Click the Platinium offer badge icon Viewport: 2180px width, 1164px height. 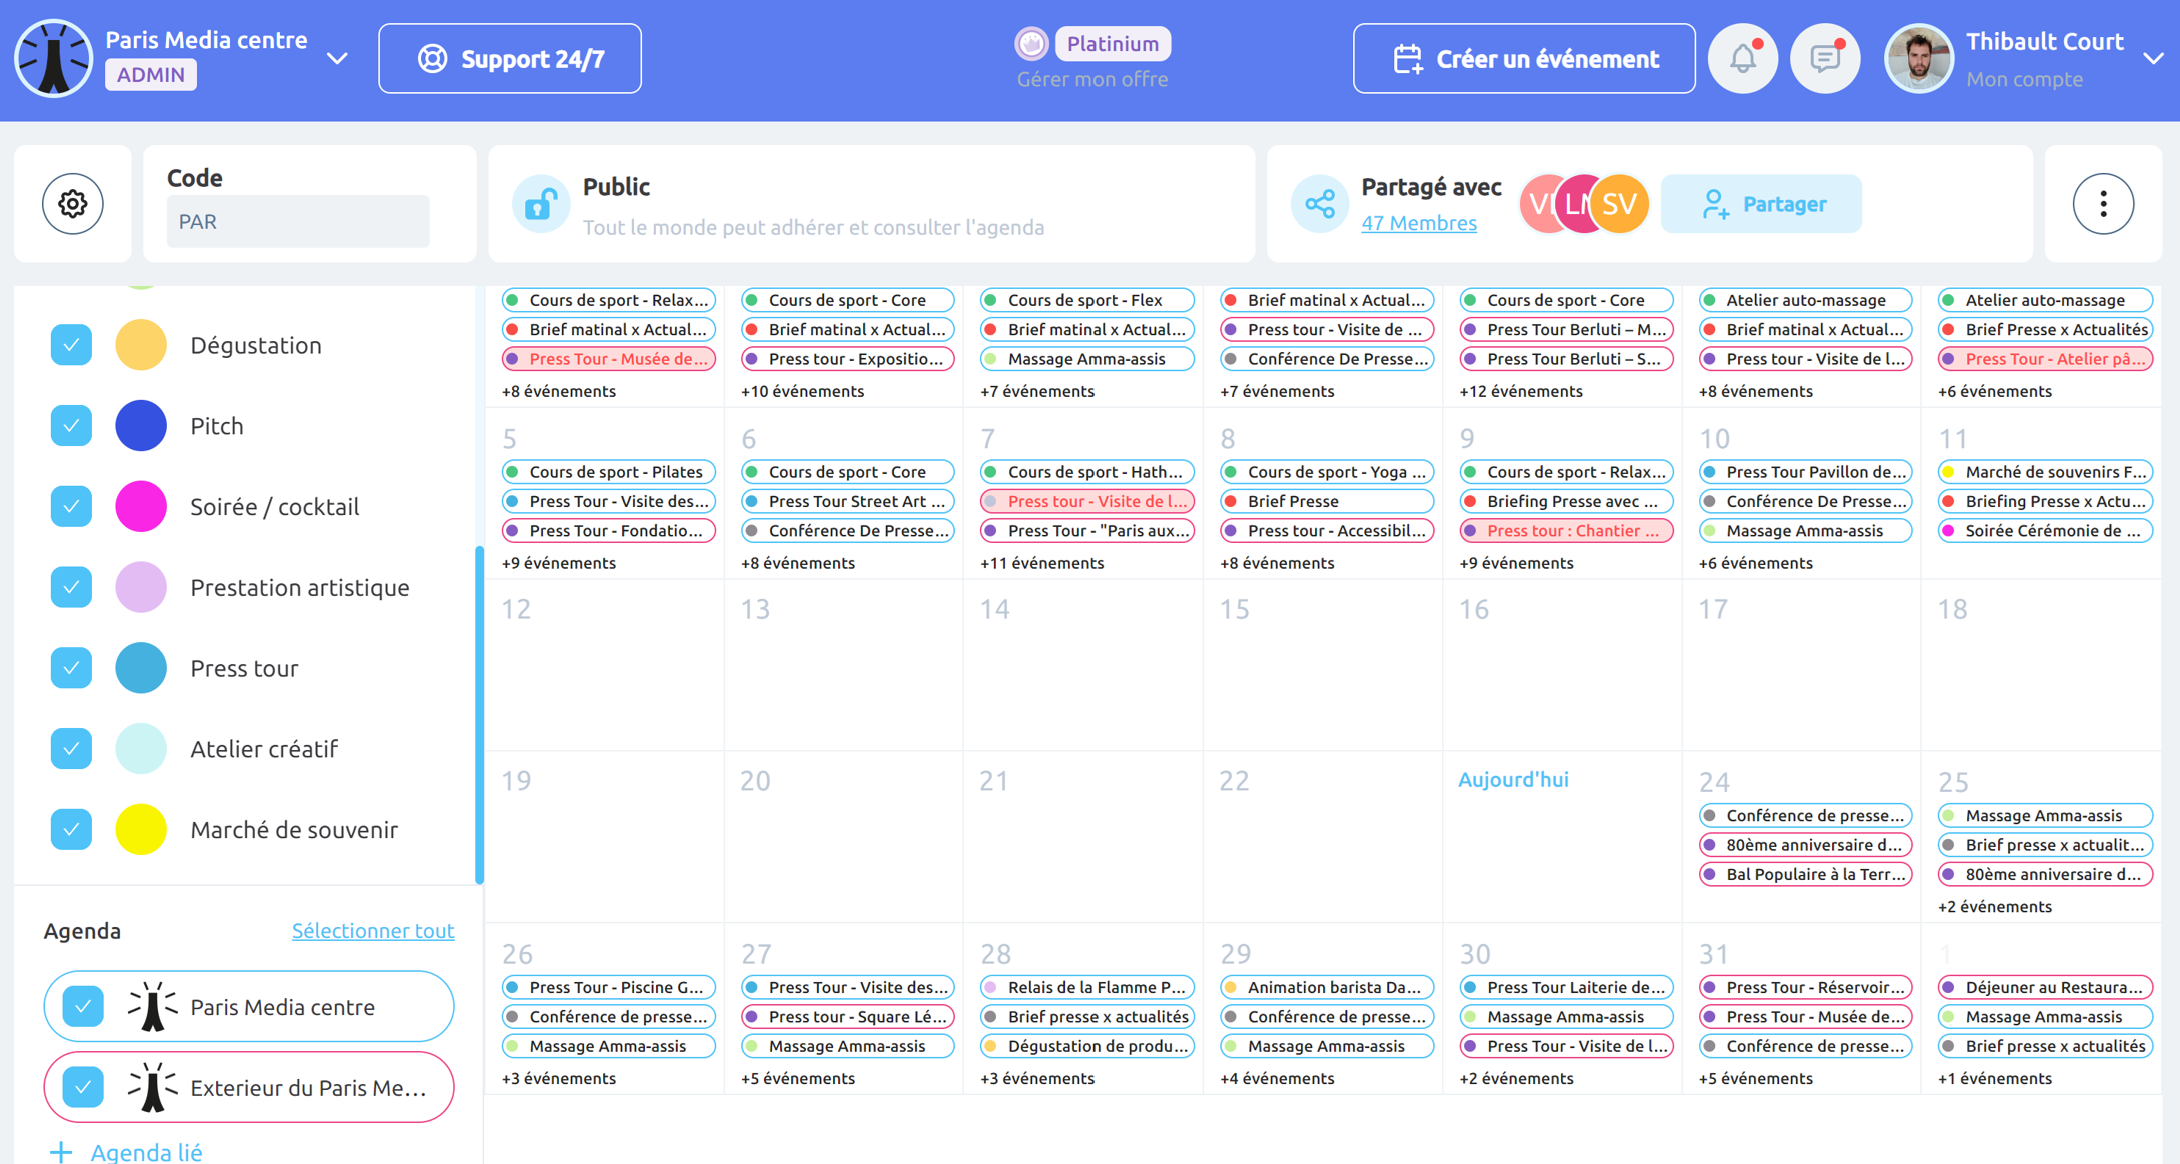point(1032,44)
